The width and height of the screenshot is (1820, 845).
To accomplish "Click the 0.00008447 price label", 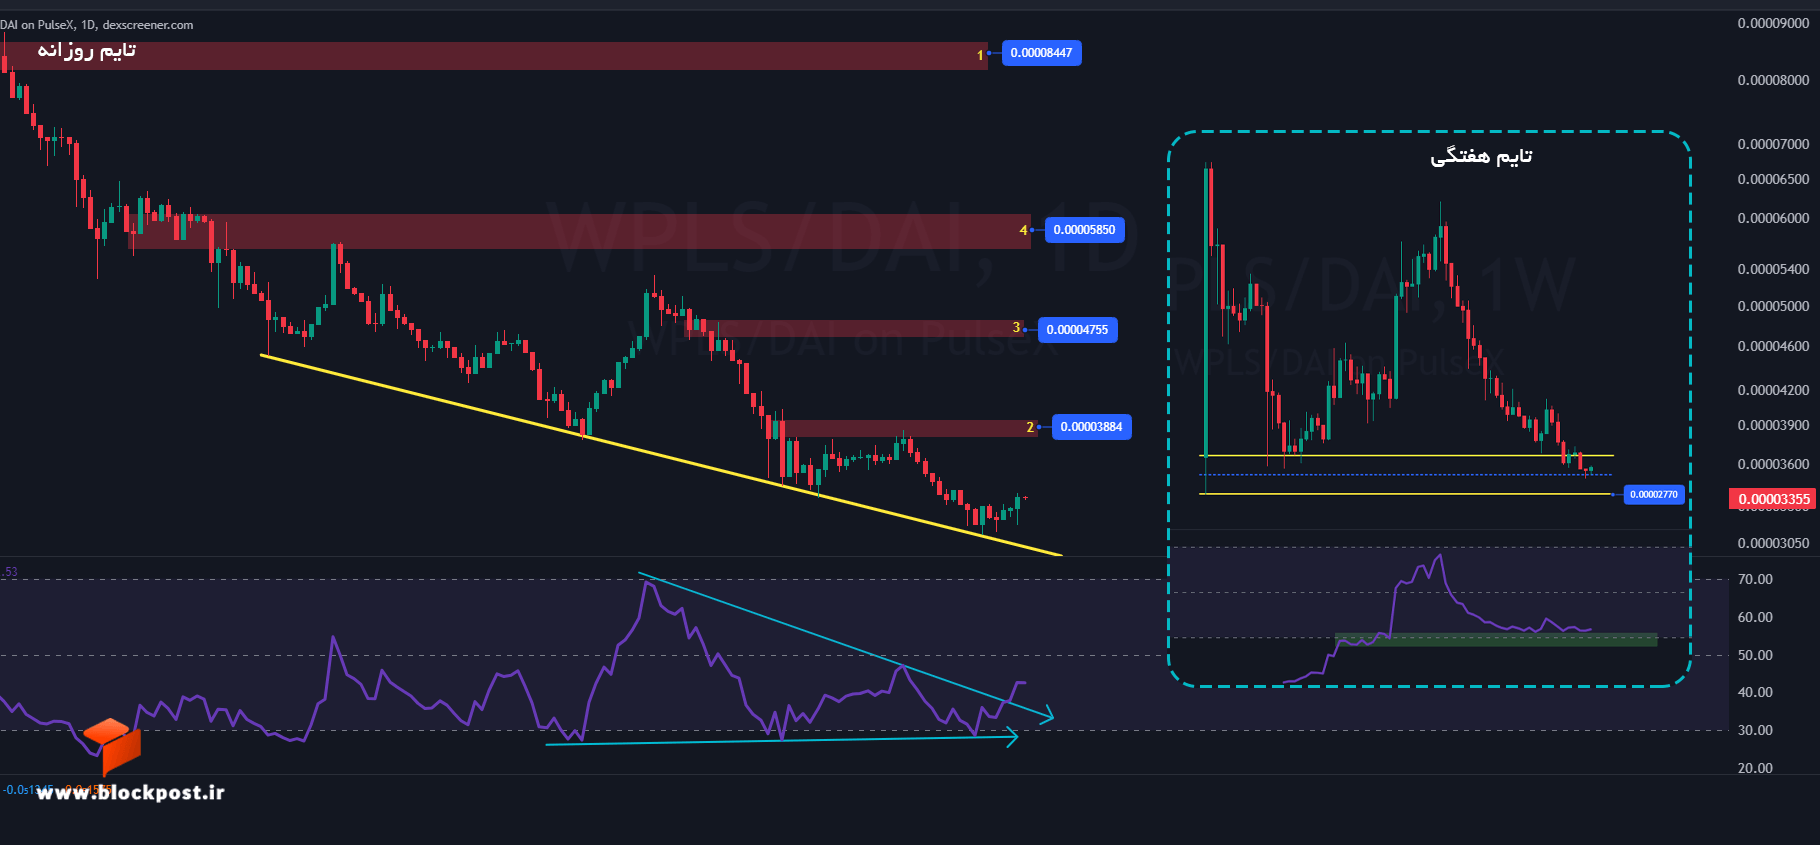I will click(x=1041, y=53).
